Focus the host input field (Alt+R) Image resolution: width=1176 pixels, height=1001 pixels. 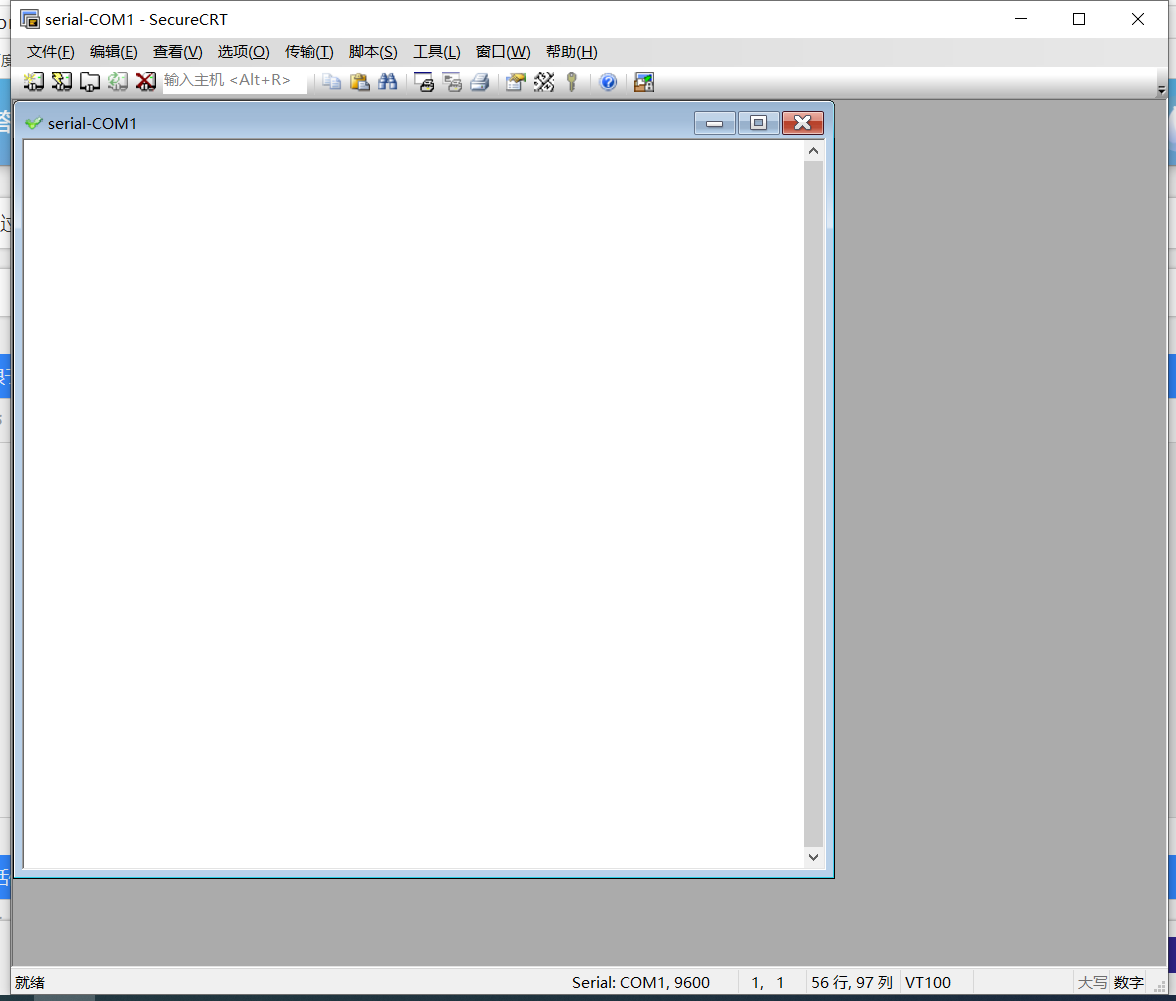pyautogui.click(x=234, y=81)
